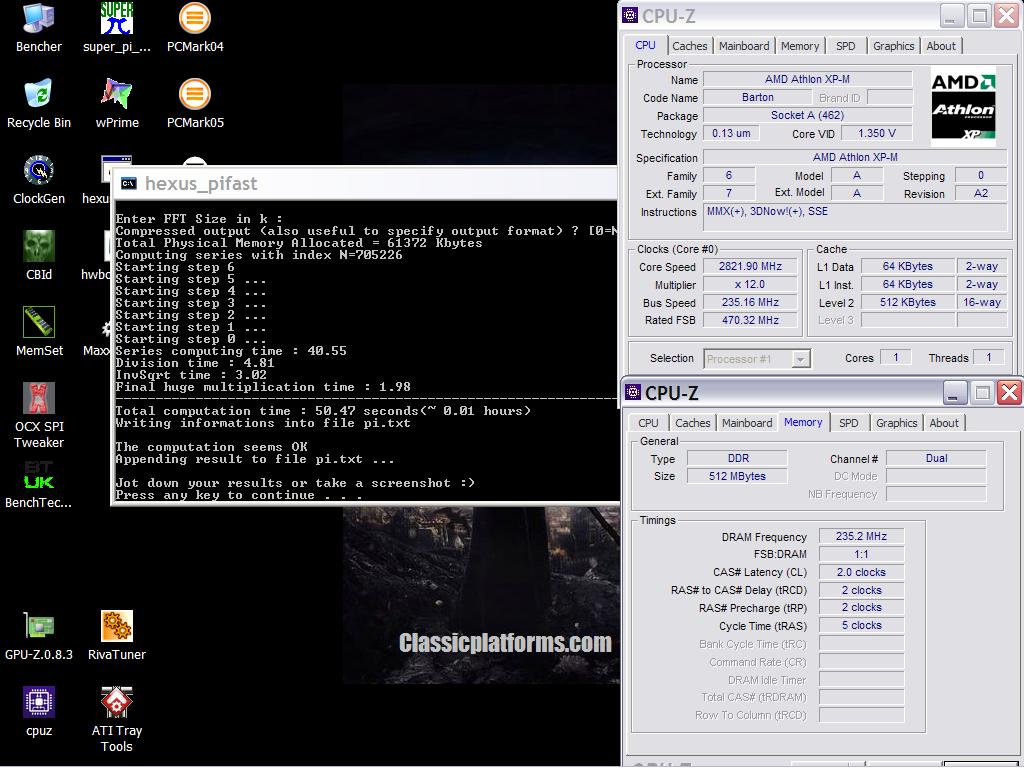Image resolution: width=1024 pixels, height=768 pixels.
Task: Click the Rated FSB 470.32 MHz value
Action: (750, 320)
